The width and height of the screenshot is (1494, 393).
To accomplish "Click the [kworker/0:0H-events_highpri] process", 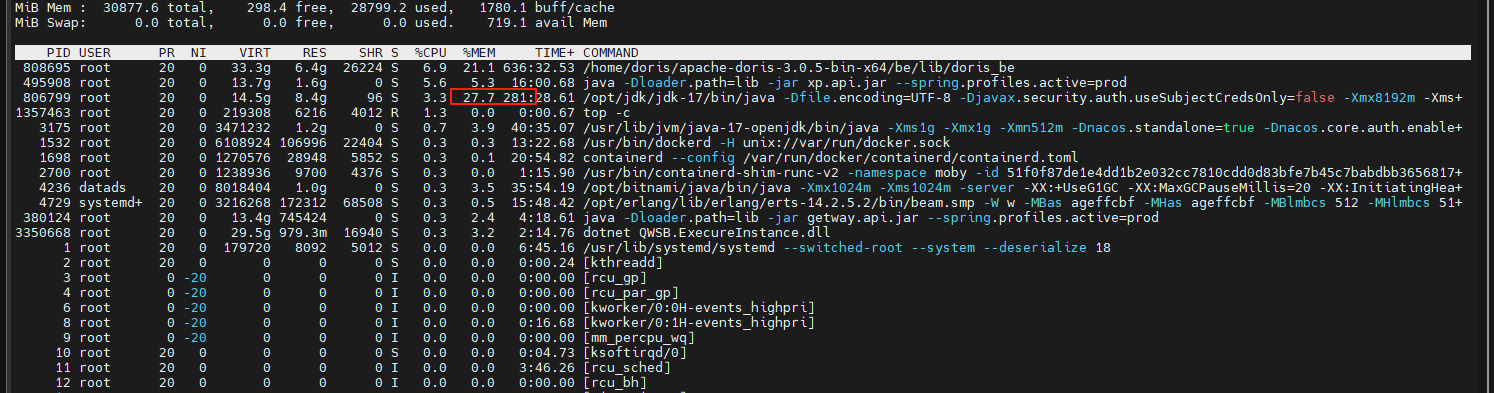I will tap(699, 307).
